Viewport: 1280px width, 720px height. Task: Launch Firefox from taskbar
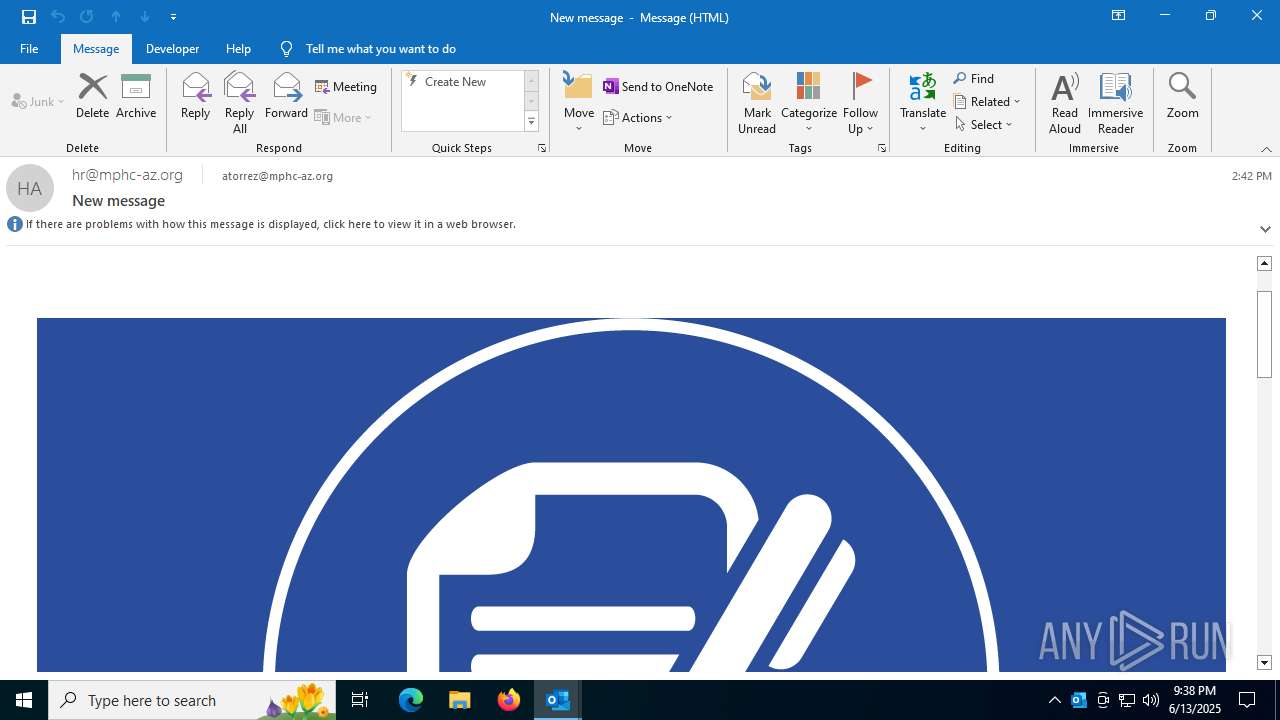[x=509, y=700]
